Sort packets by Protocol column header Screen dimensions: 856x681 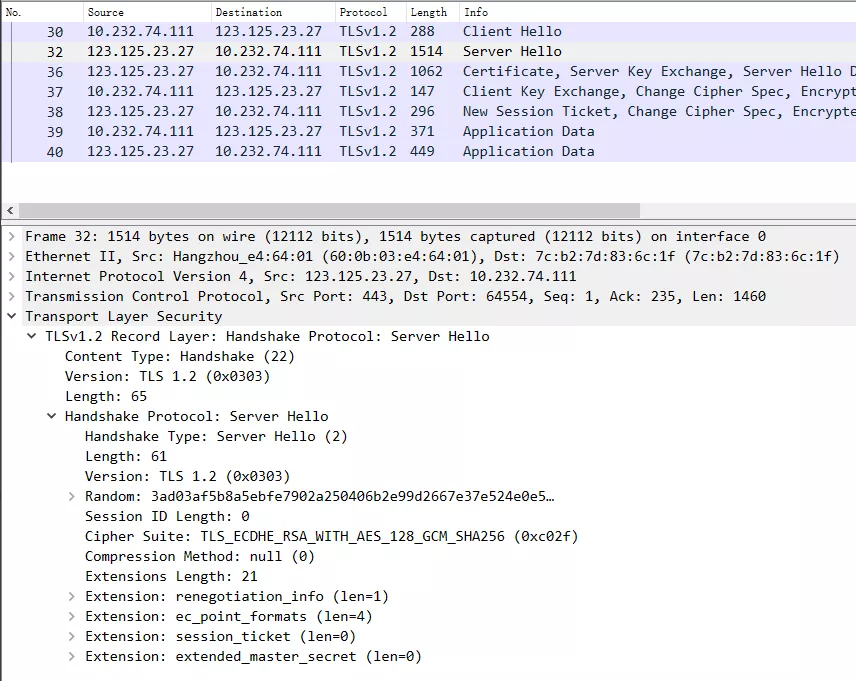(x=371, y=12)
